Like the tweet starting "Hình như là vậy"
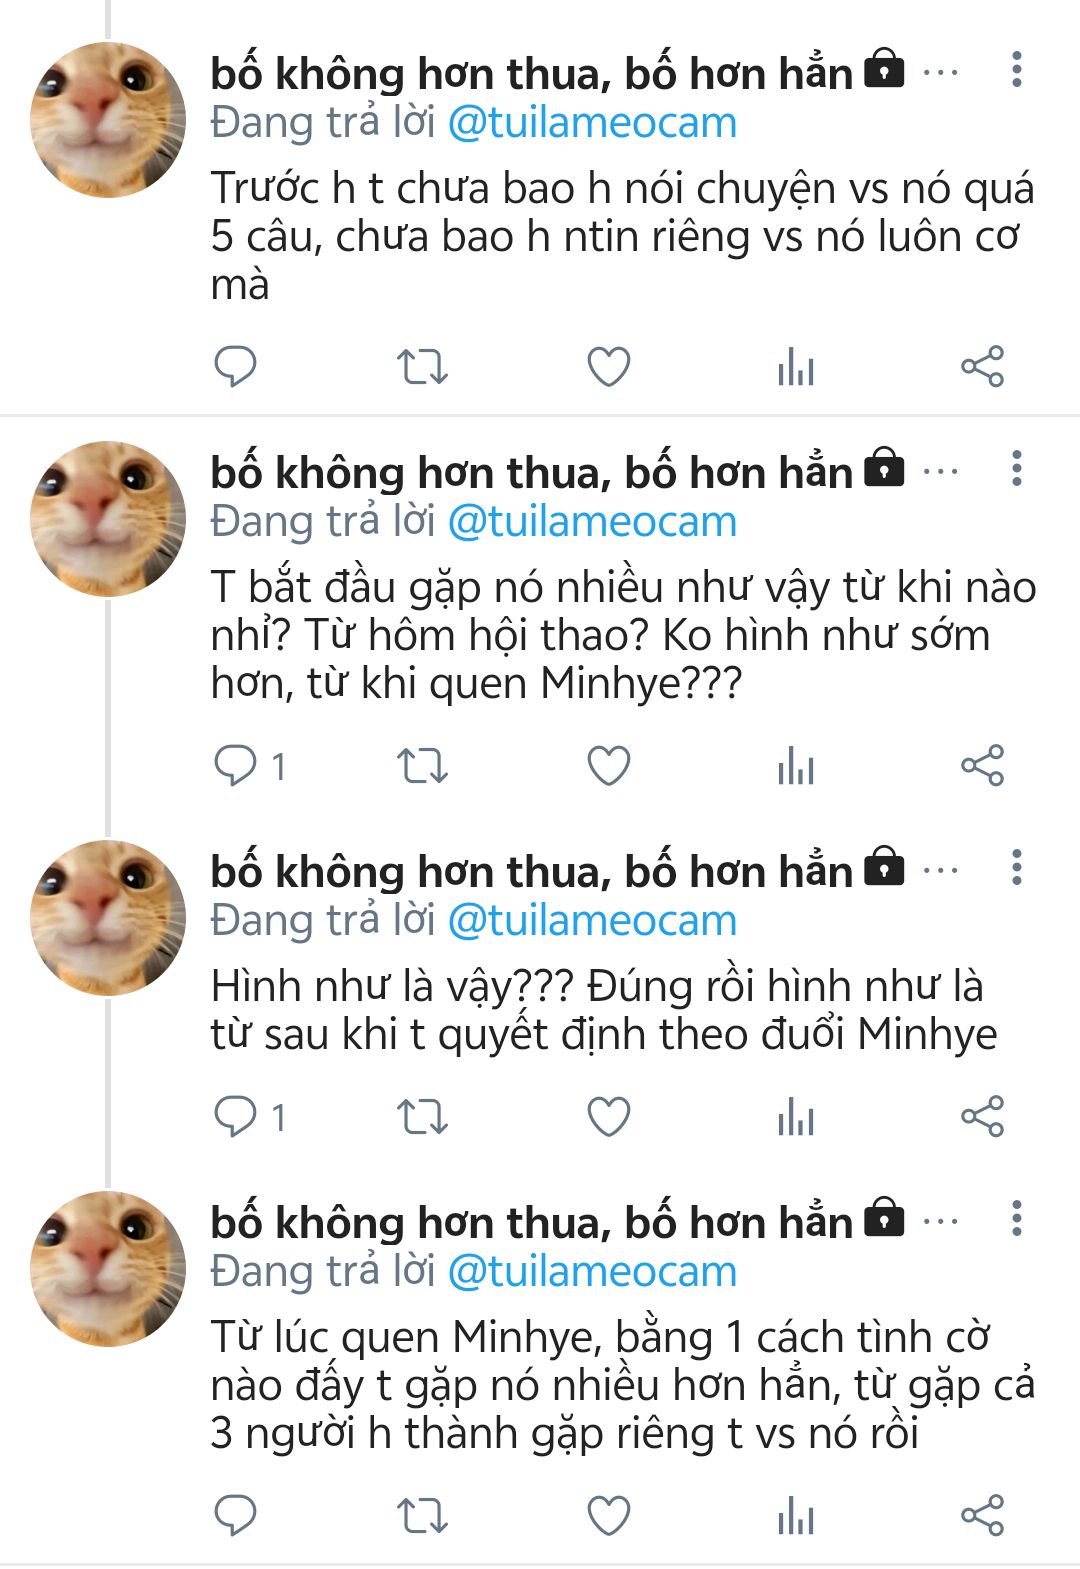Image resolution: width=1080 pixels, height=1569 pixels. [x=608, y=1116]
